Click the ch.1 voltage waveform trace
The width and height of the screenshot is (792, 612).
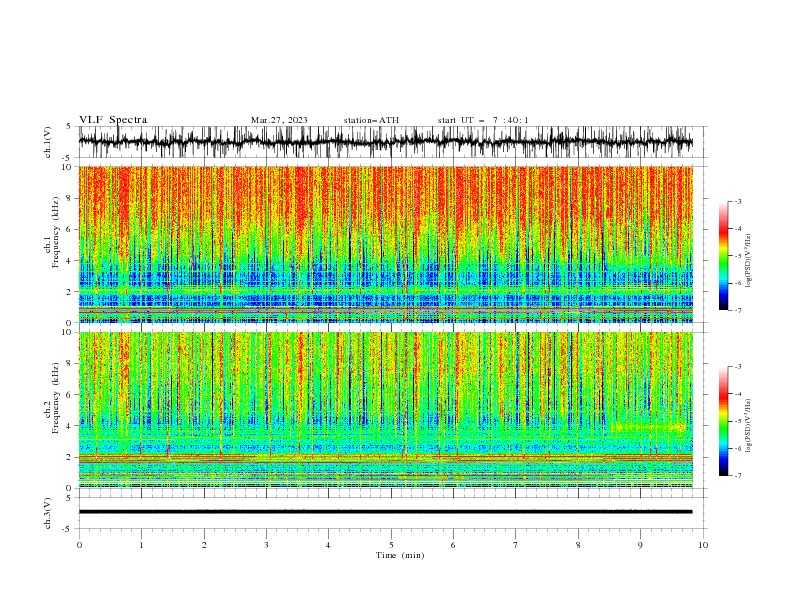tap(385, 142)
